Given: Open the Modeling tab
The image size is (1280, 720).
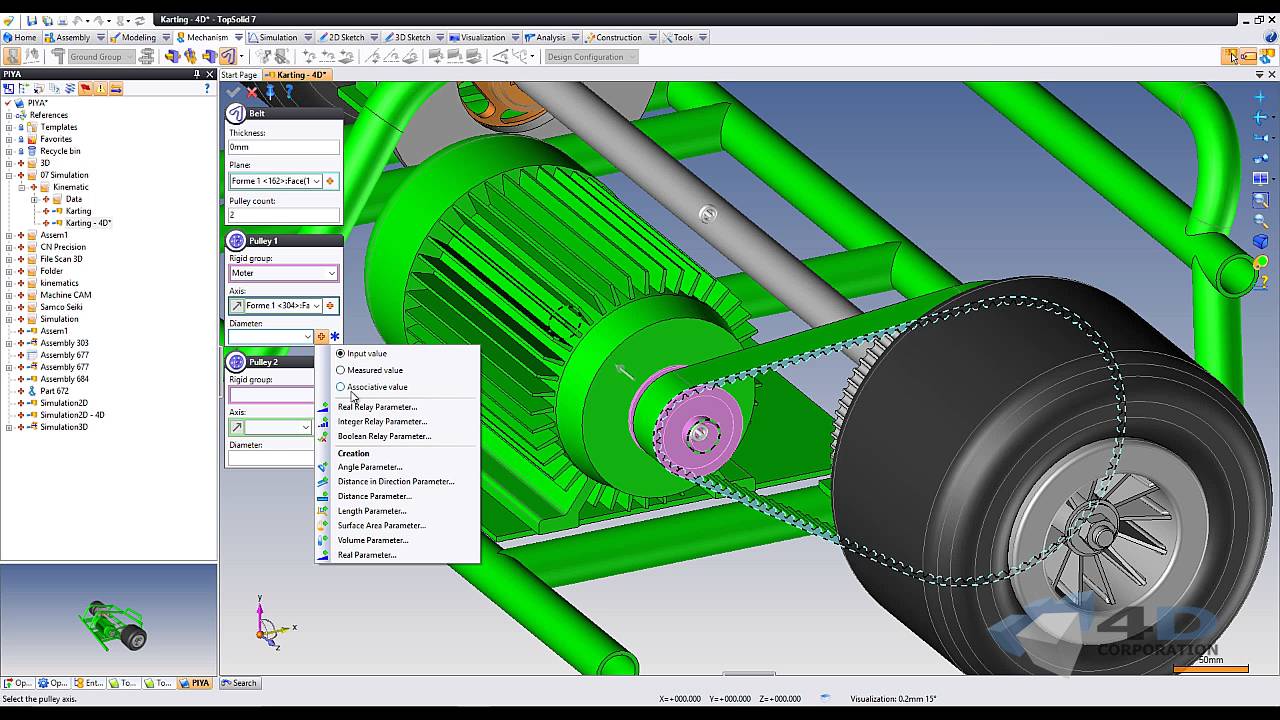Looking at the screenshot, I should [x=138, y=37].
